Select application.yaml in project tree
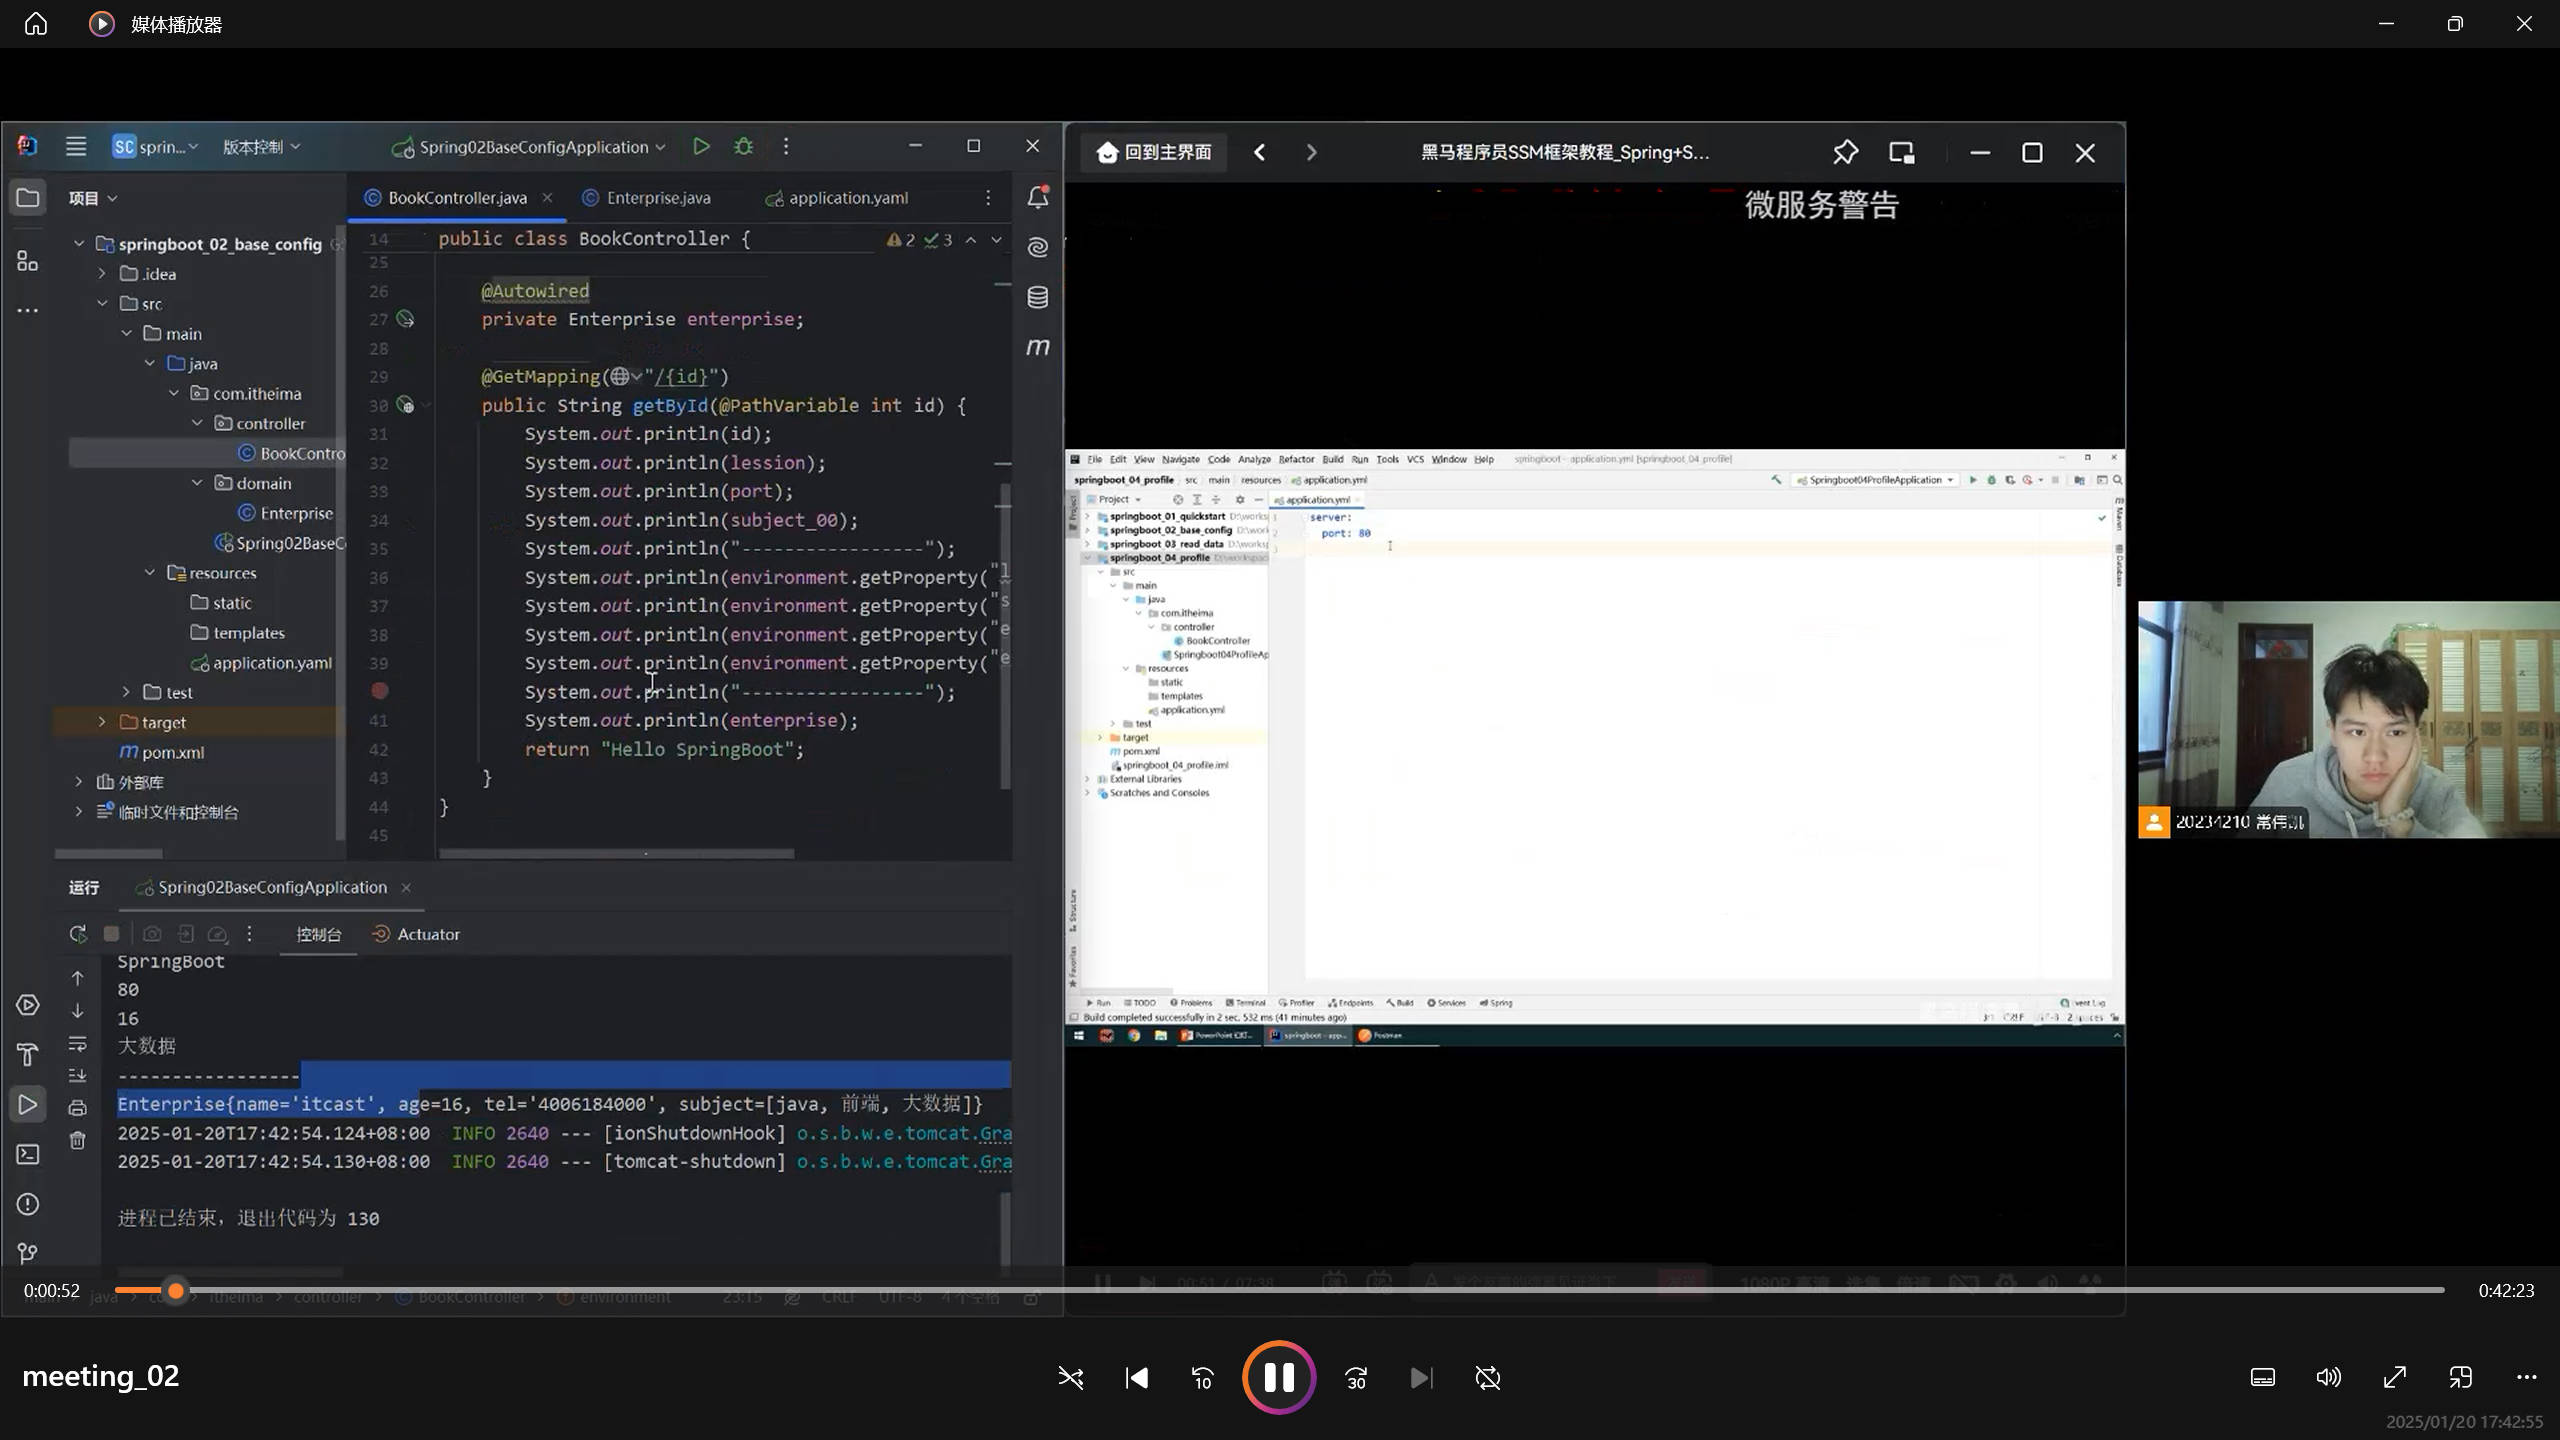 tap(271, 663)
